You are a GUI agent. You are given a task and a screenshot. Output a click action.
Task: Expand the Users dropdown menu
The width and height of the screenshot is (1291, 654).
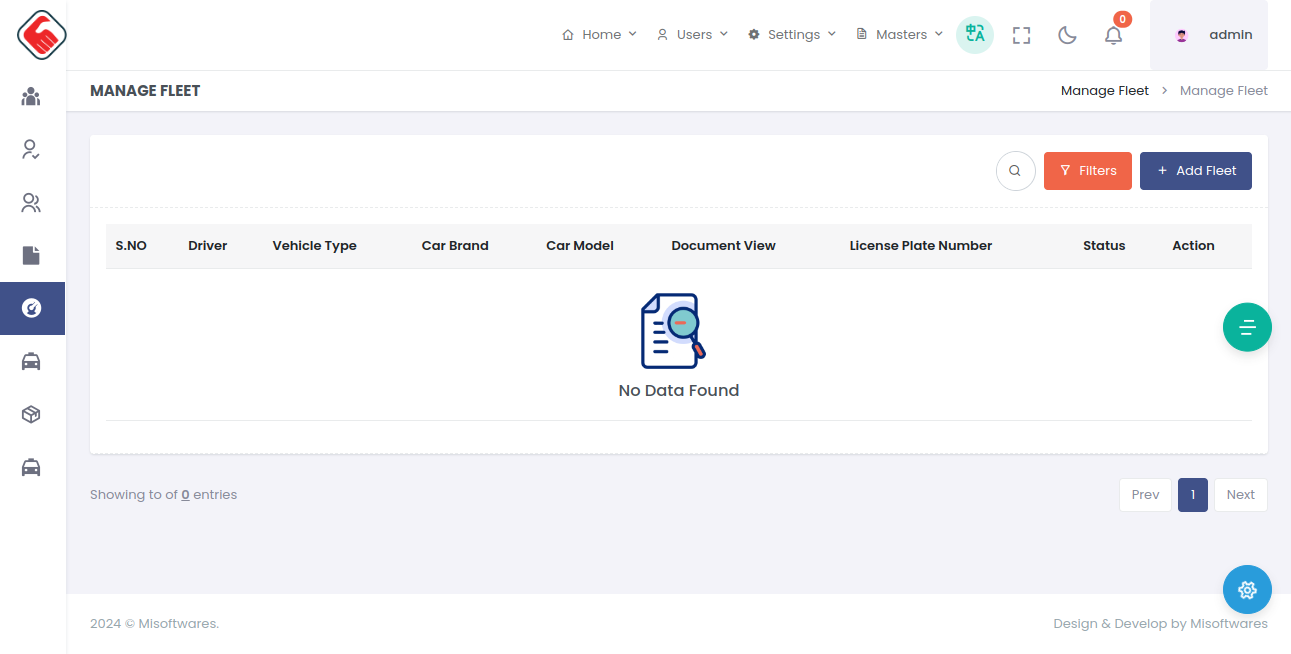tap(692, 35)
